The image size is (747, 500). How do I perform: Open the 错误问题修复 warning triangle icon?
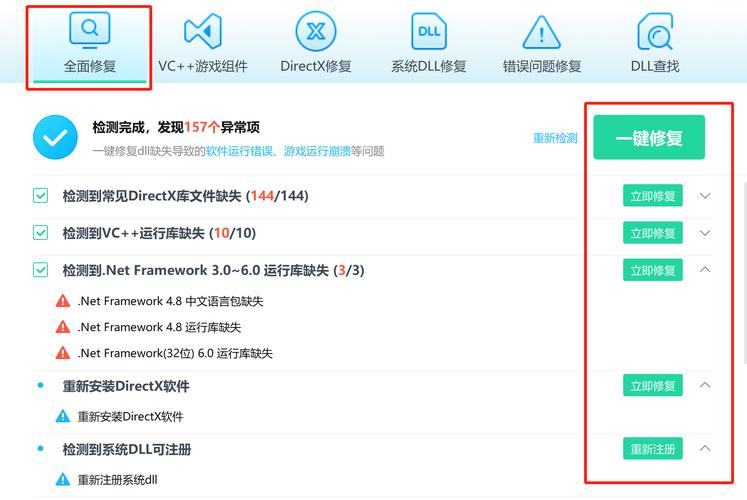coord(542,32)
